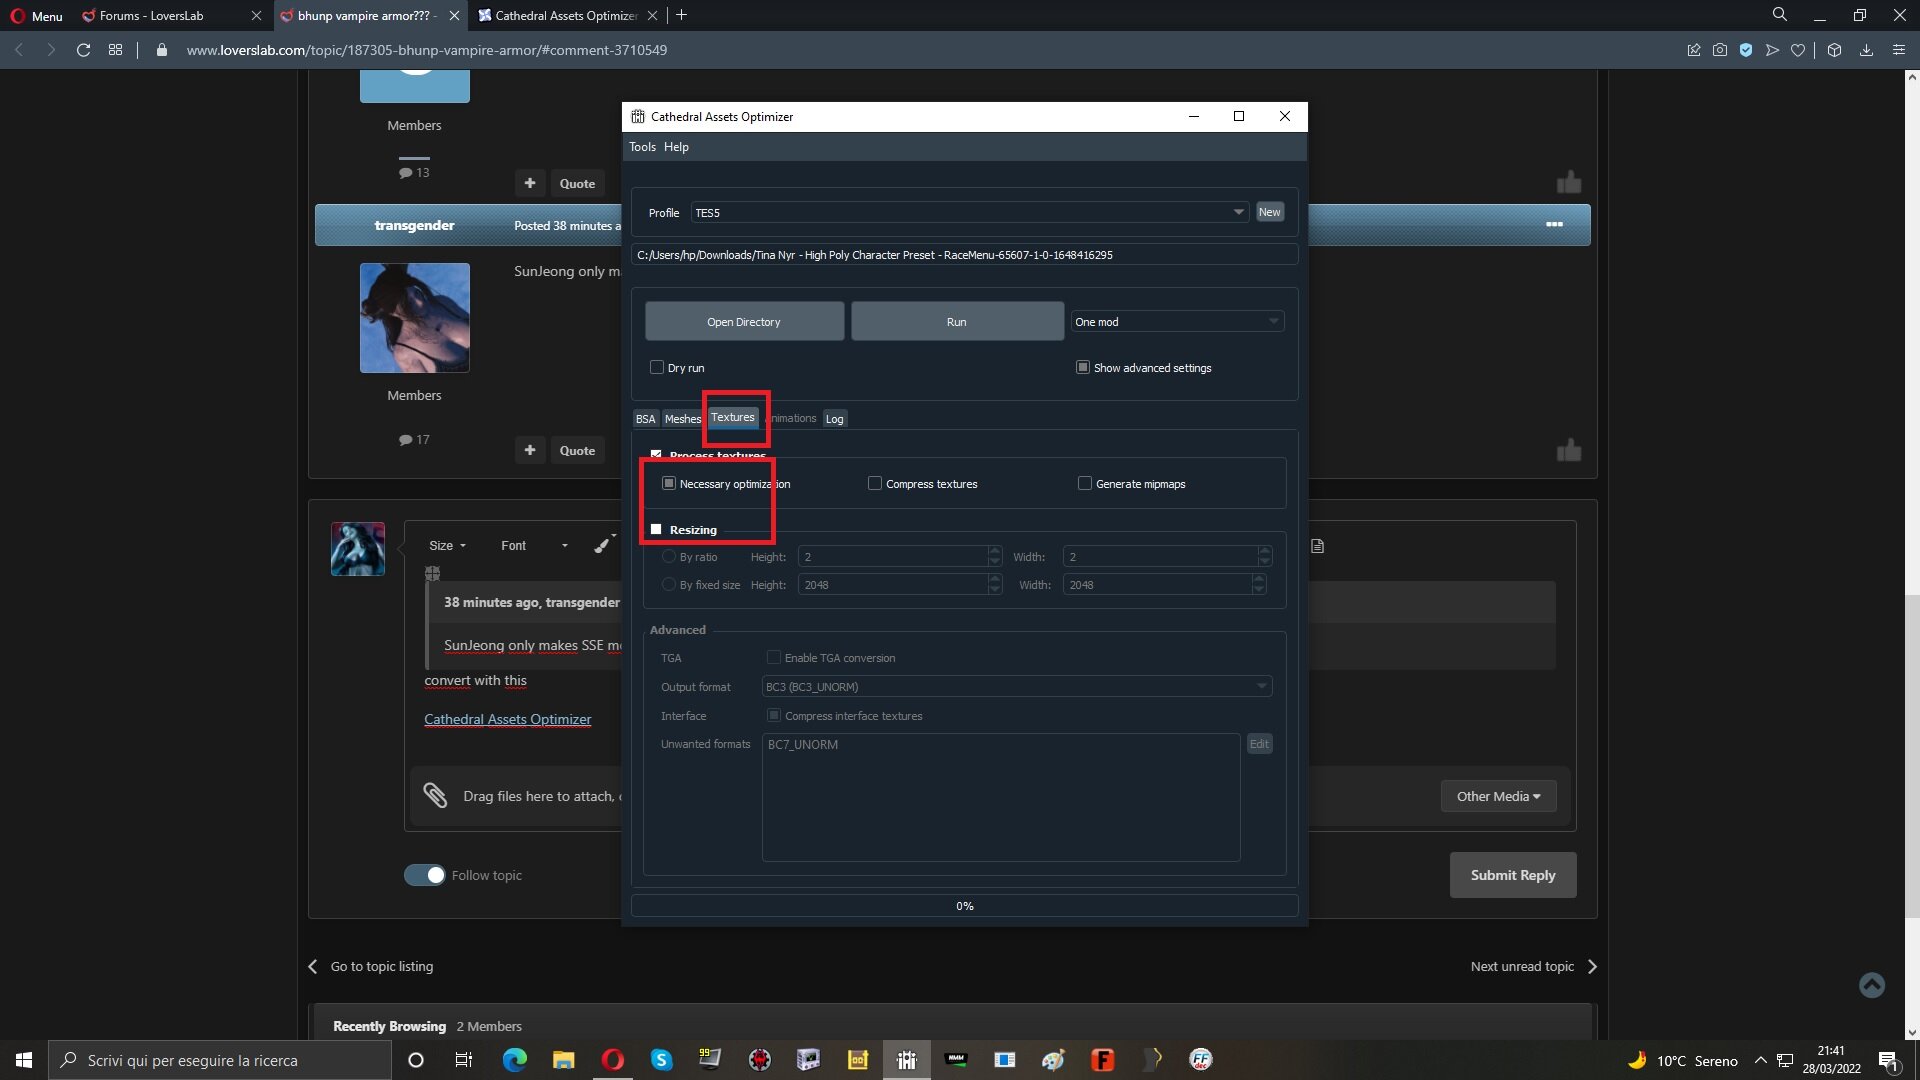Click the Unwanted formats text area
Screen dimensions: 1920x1080
(1001, 797)
